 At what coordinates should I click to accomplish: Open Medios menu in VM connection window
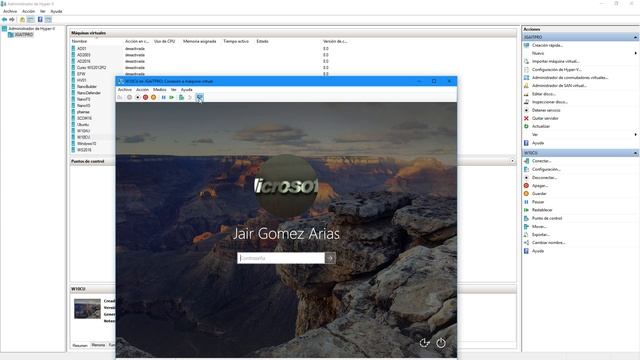(x=160, y=89)
